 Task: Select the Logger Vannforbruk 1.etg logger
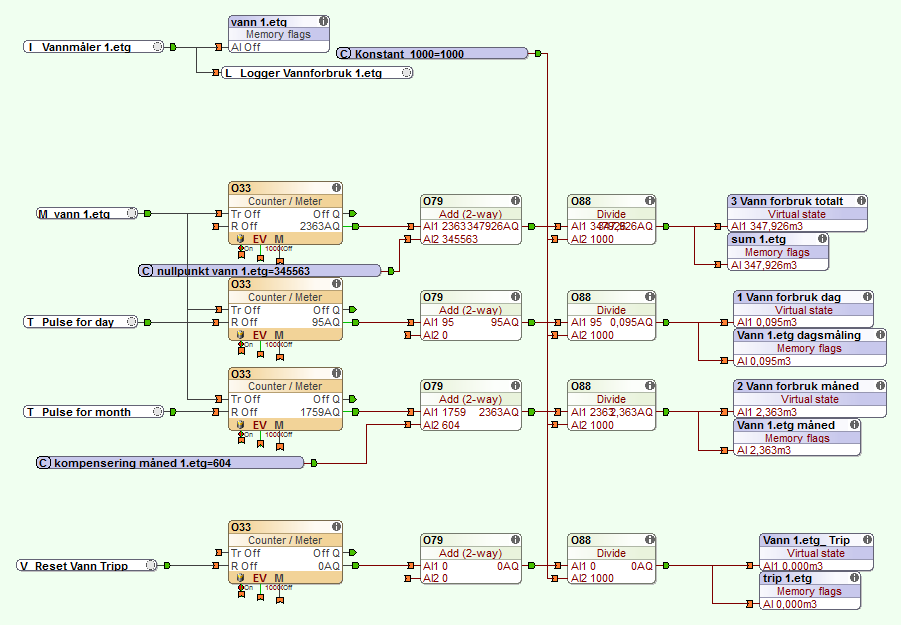coord(316,73)
